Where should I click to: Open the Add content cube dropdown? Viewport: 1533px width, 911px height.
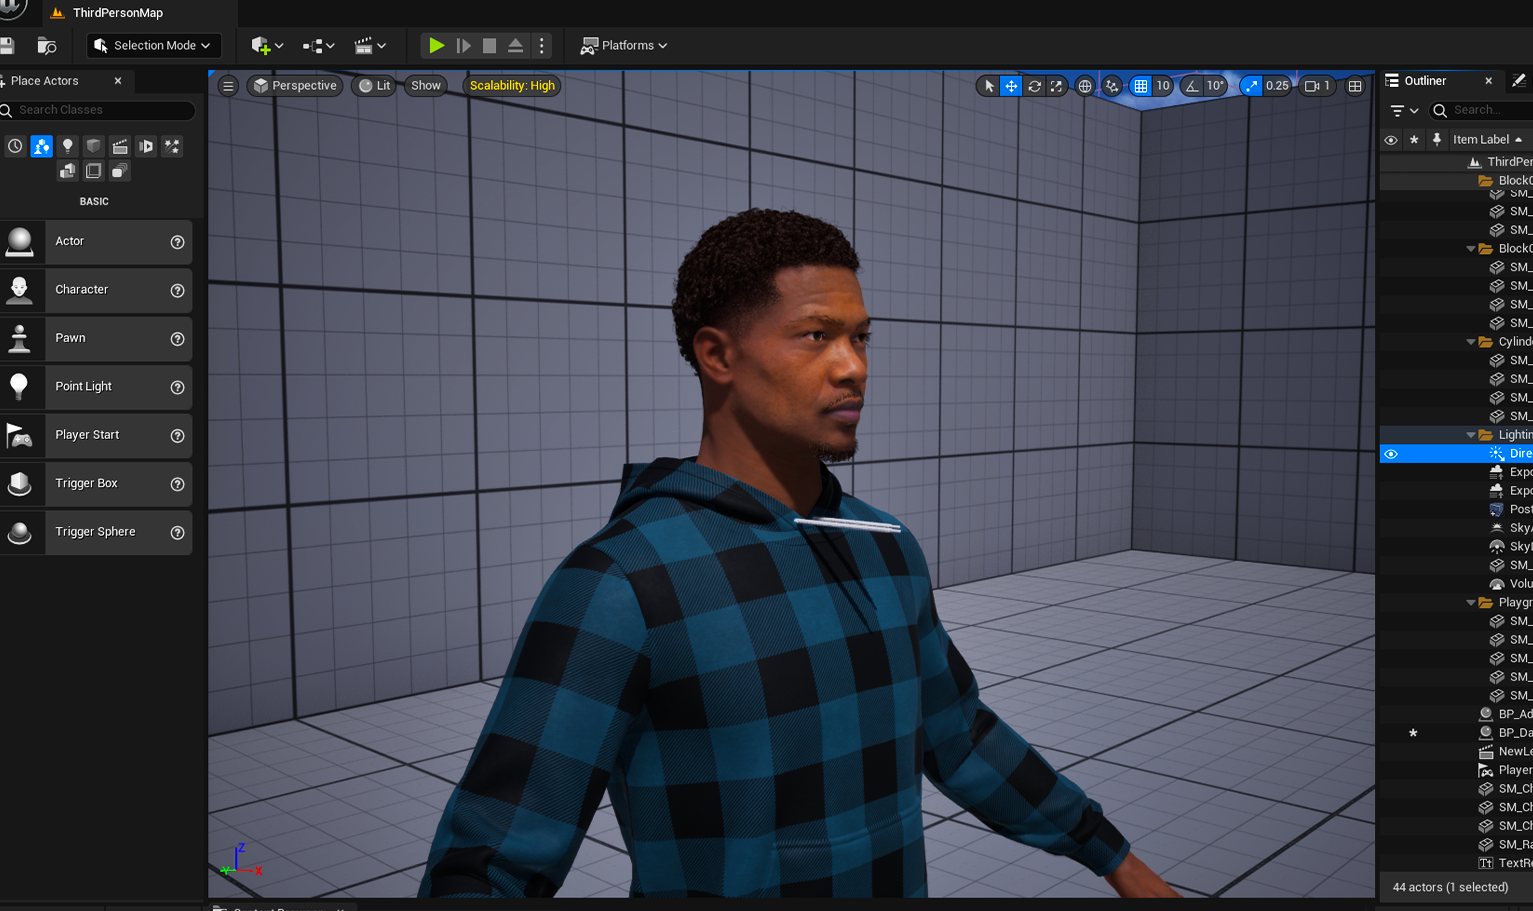(267, 45)
